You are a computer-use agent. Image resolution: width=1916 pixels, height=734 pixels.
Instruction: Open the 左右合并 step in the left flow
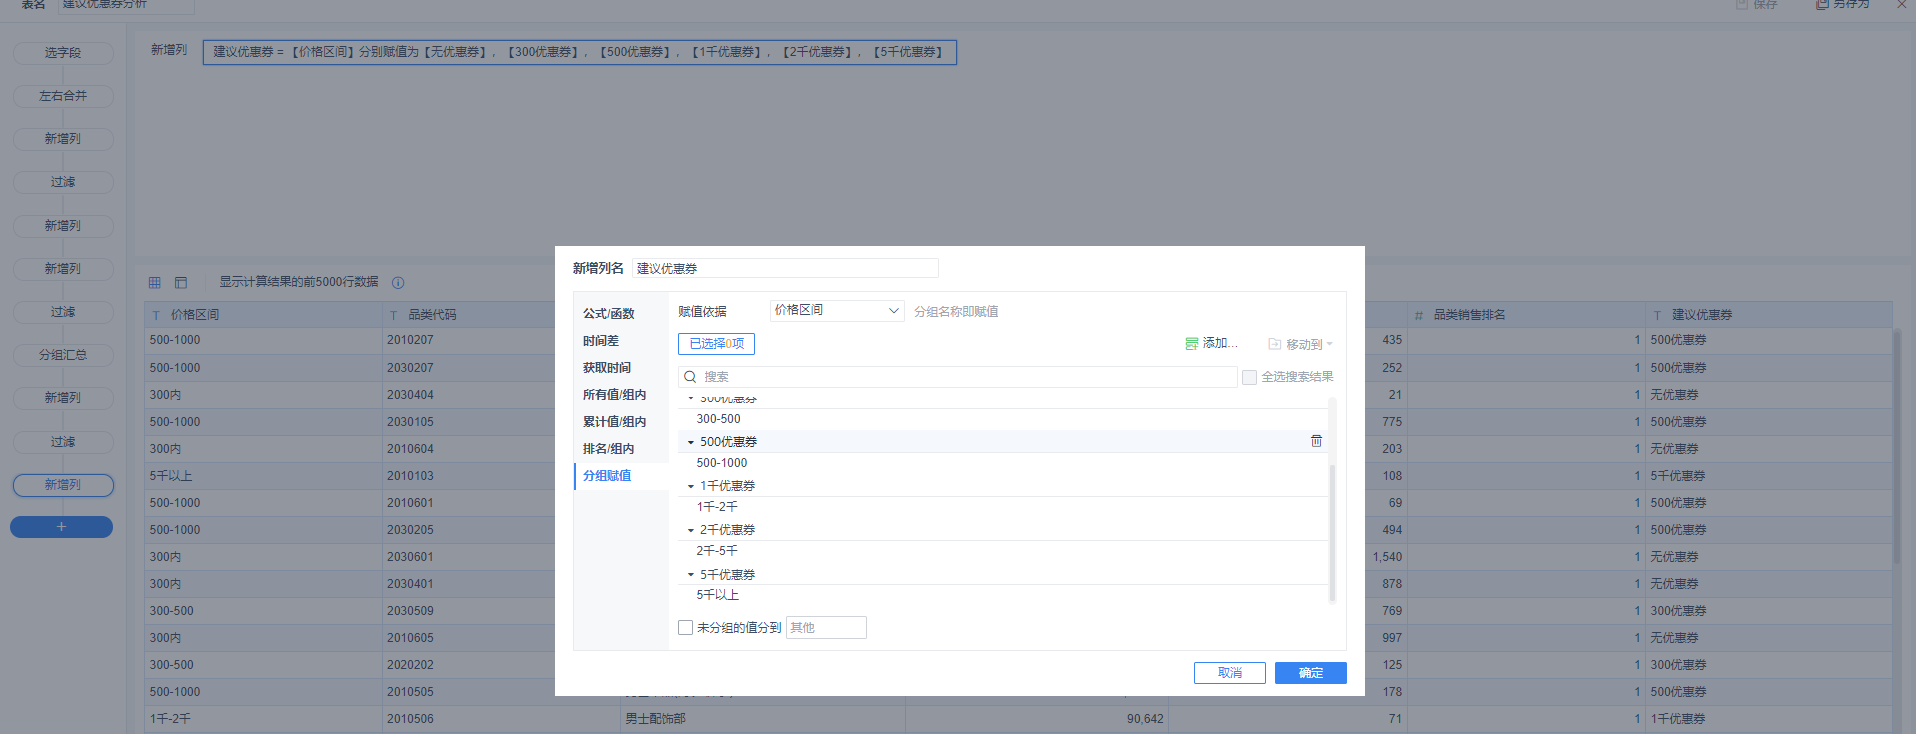coord(63,96)
